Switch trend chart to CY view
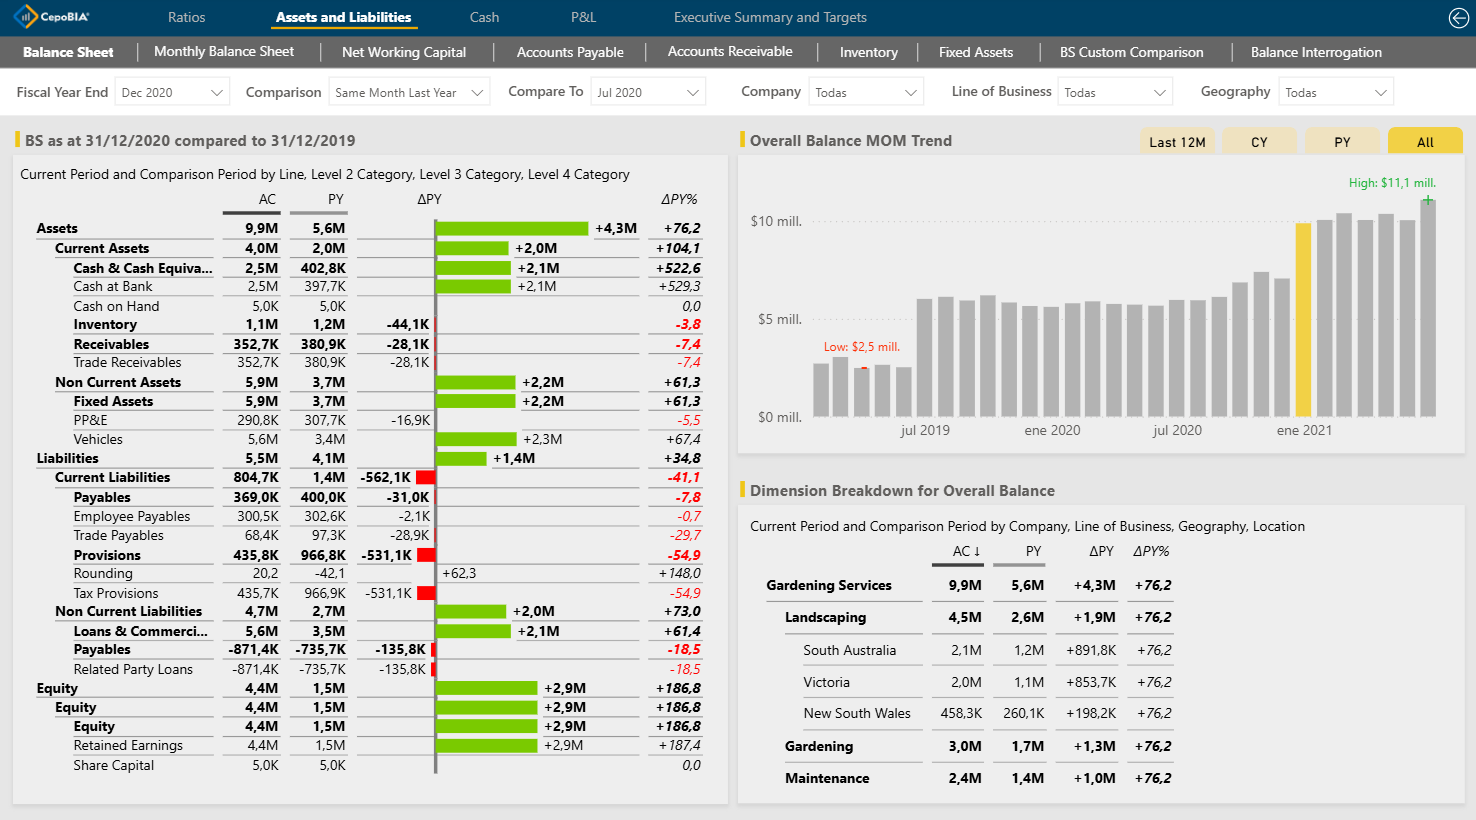Screen dimensions: 1476x820 tap(1259, 142)
